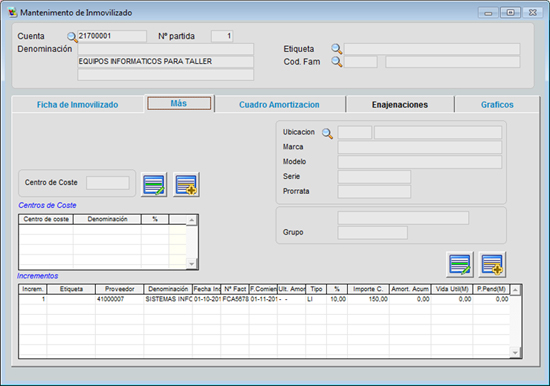550x386 pixels.
Task: Click the Cod. Fam description field
Action: pos(453,62)
